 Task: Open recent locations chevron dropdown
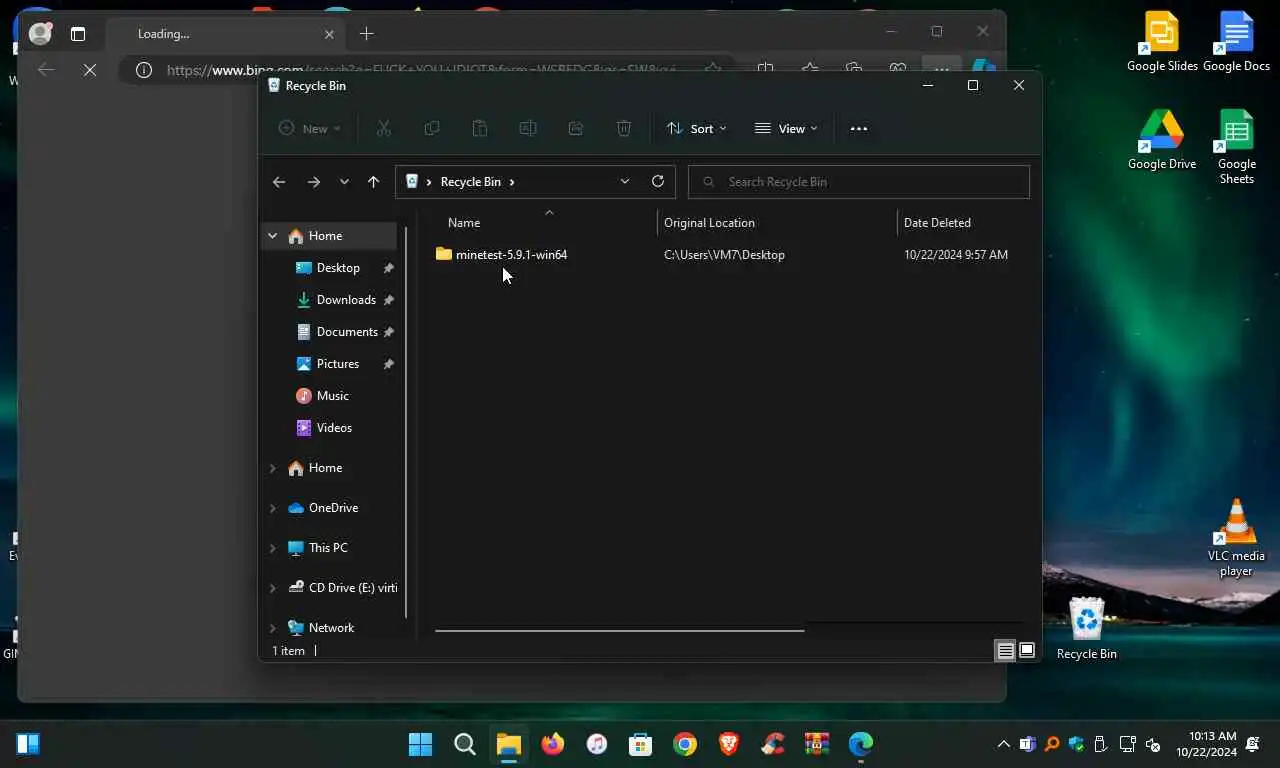coord(344,182)
